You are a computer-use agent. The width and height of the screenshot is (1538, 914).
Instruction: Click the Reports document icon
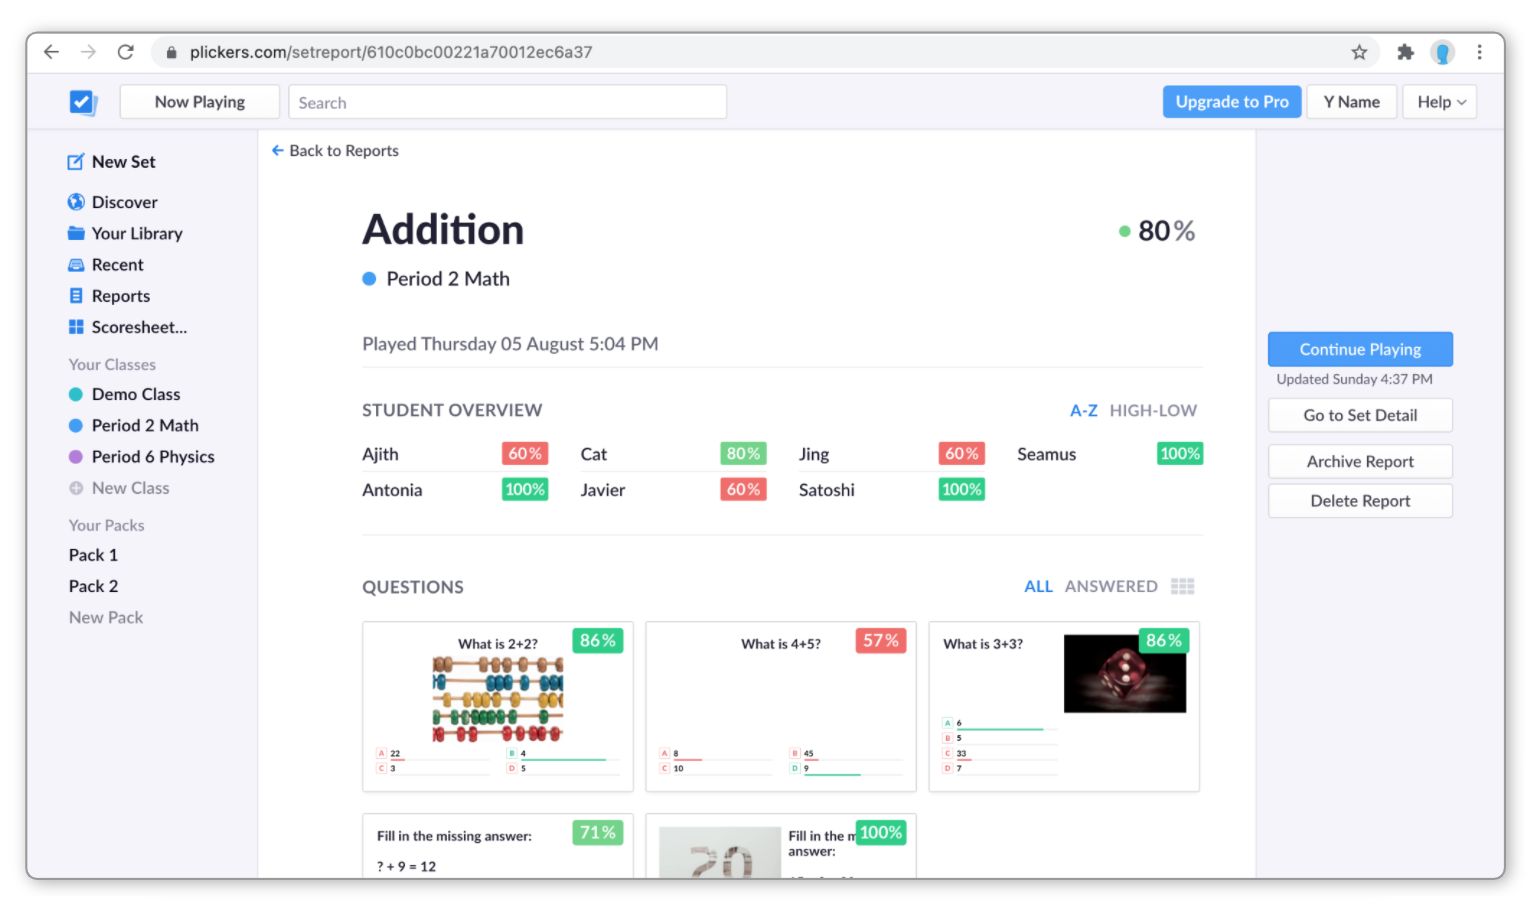76,296
